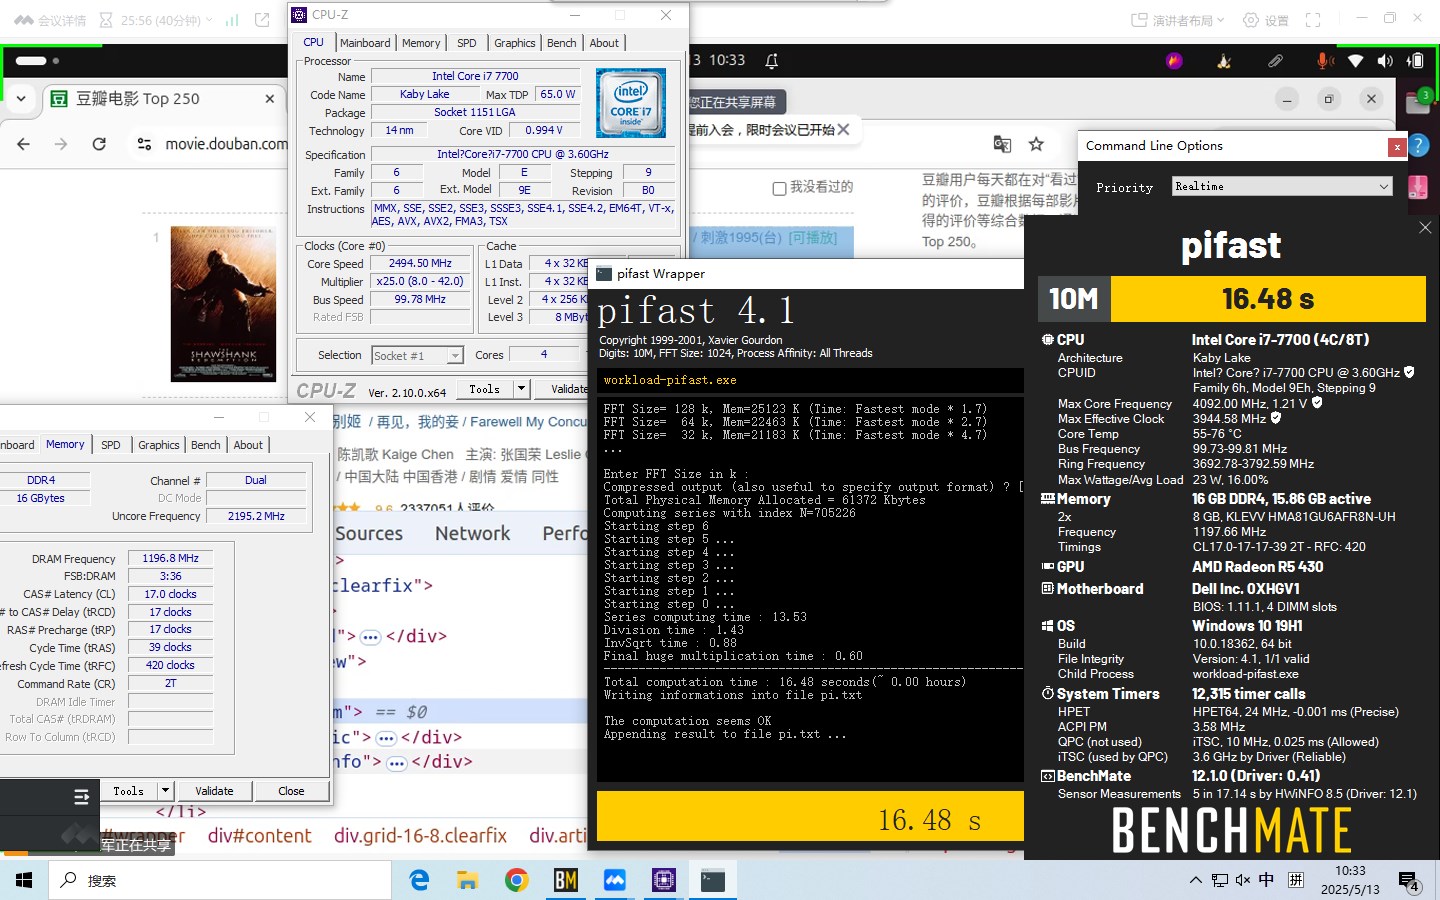The image size is (1440, 900).
Task: Click the meeting pop-out window icon
Action: click(262, 20)
